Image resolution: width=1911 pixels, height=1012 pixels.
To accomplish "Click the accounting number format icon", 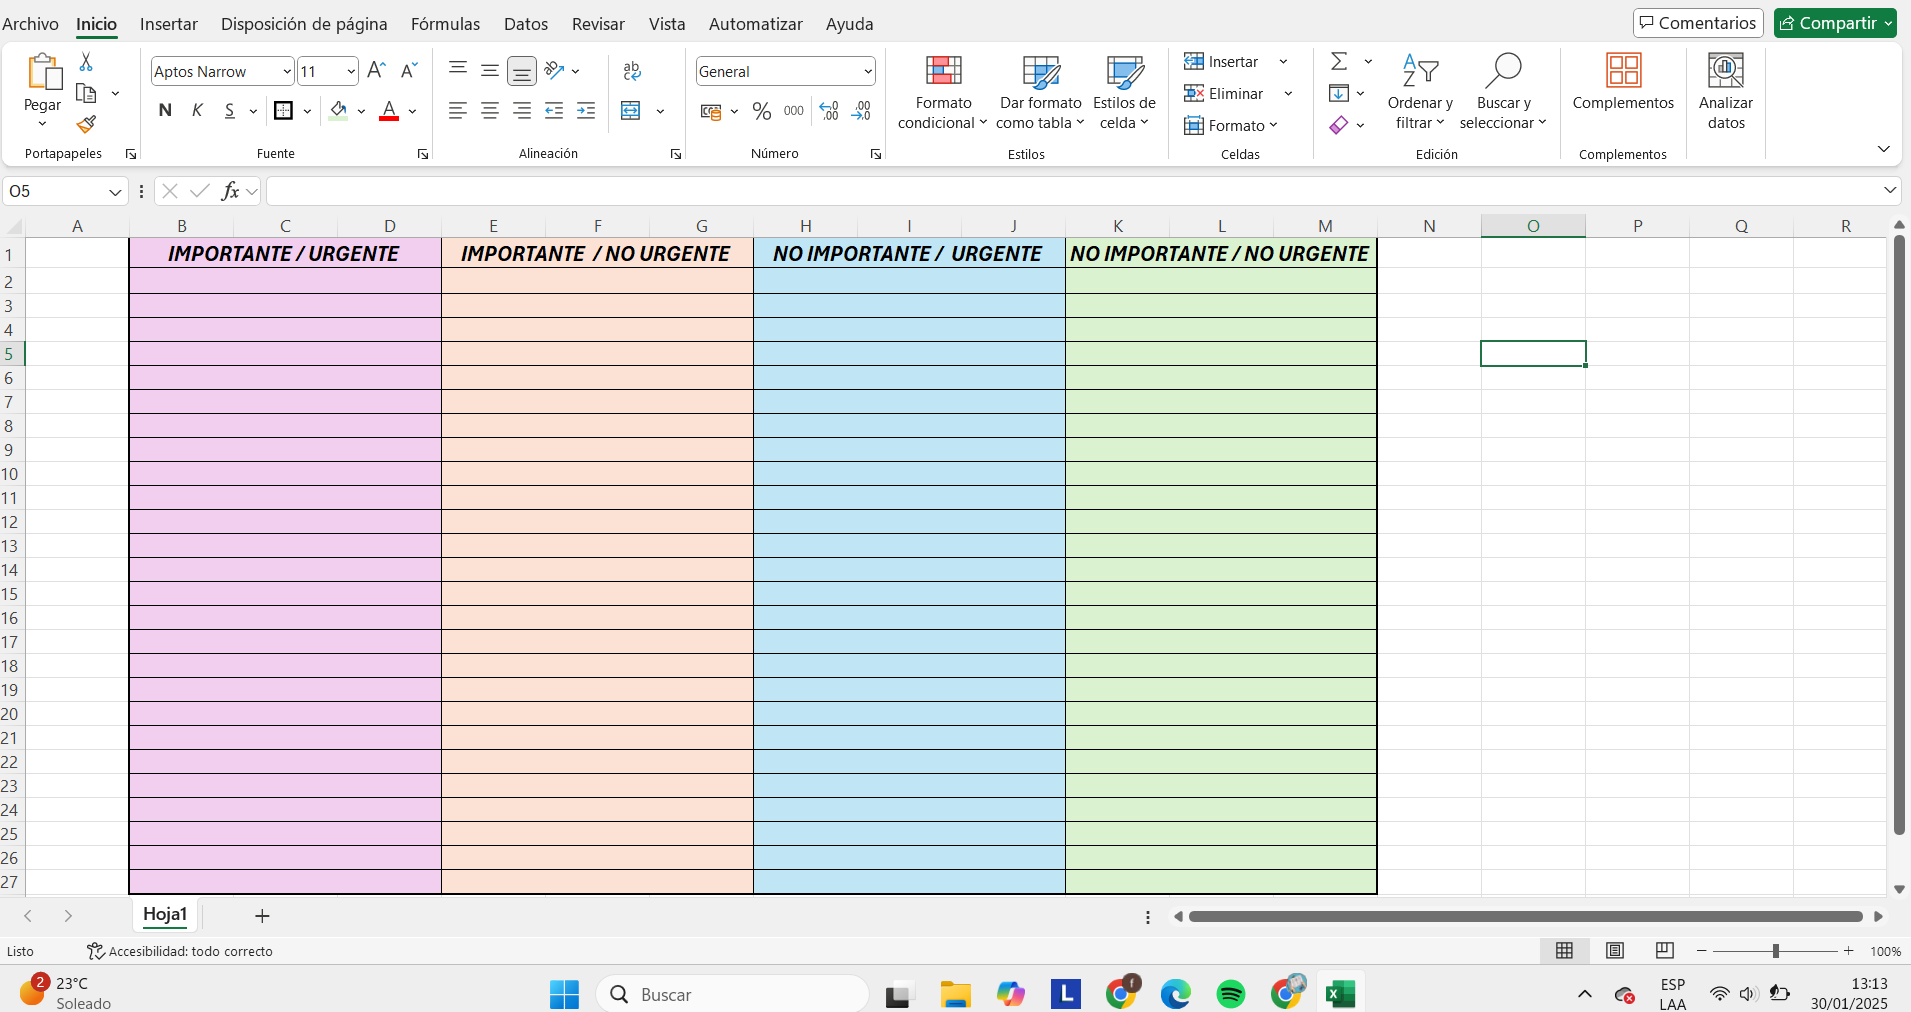I will [x=711, y=111].
